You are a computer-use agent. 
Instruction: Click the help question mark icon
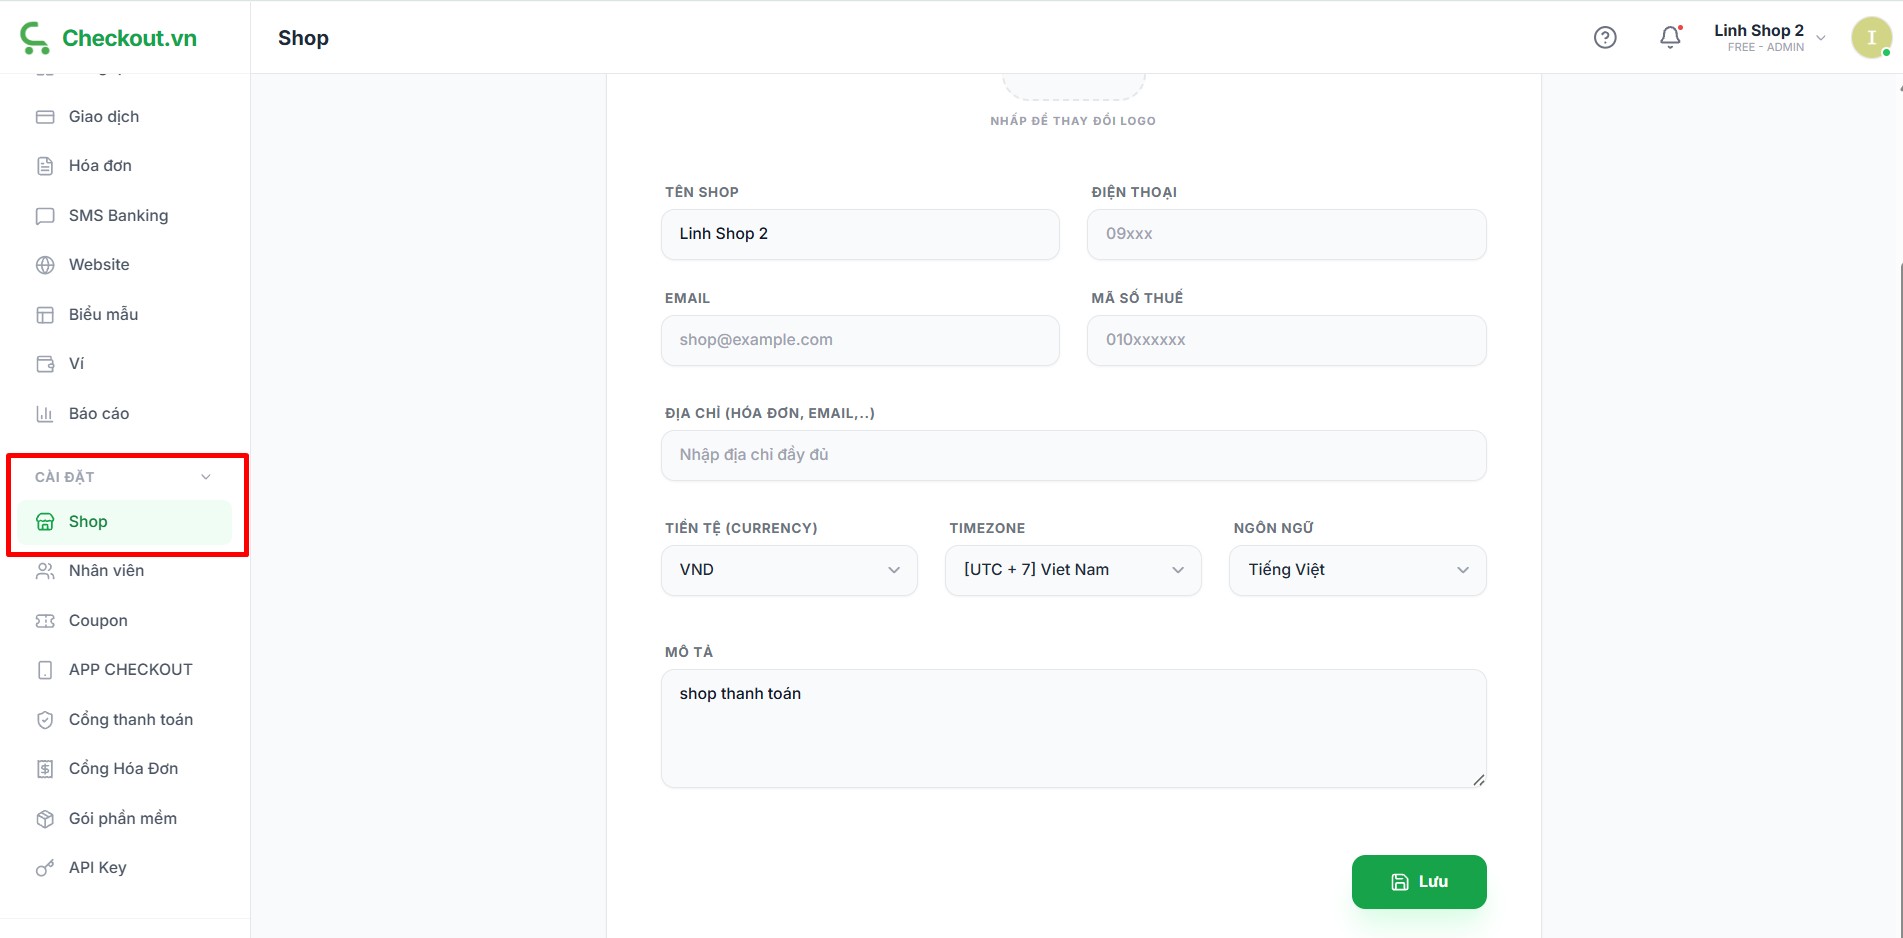click(1604, 38)
